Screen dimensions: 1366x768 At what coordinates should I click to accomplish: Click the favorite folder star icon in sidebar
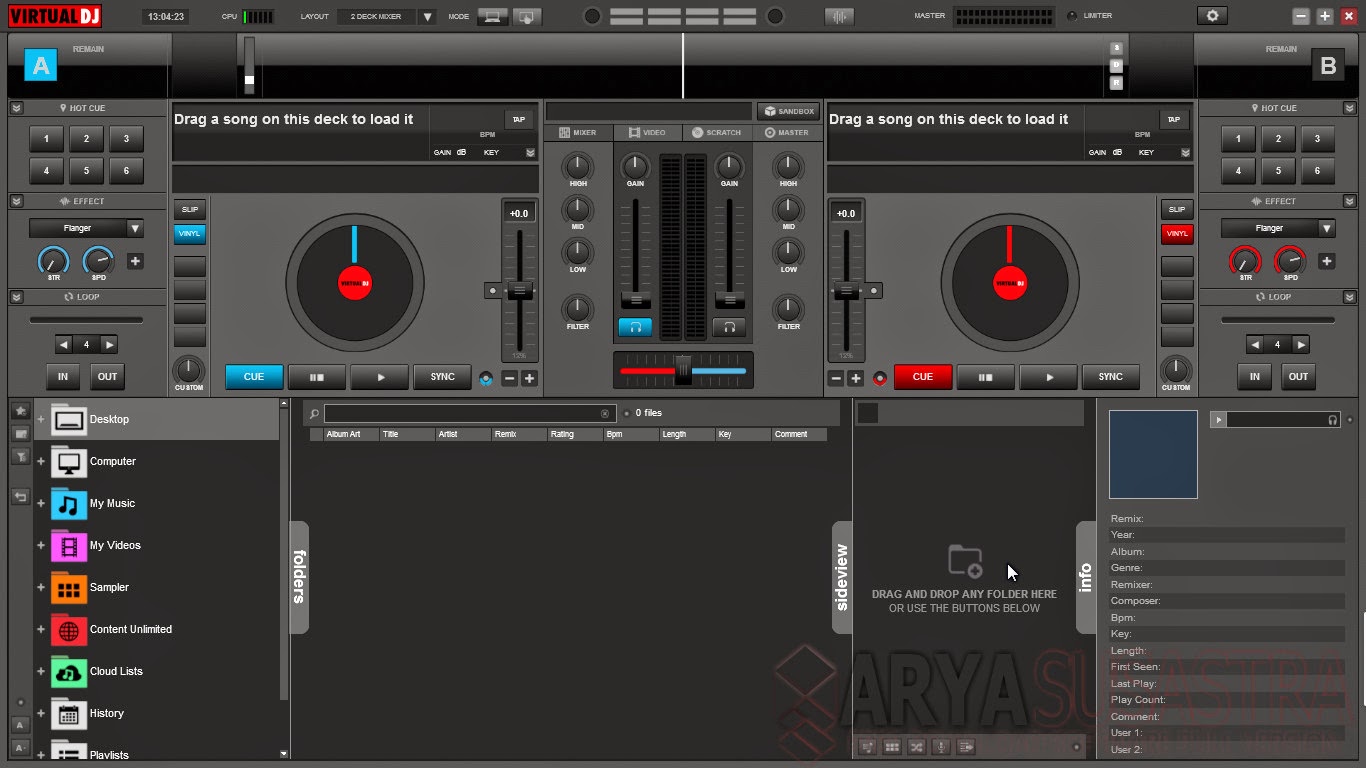tap(20, 411)
